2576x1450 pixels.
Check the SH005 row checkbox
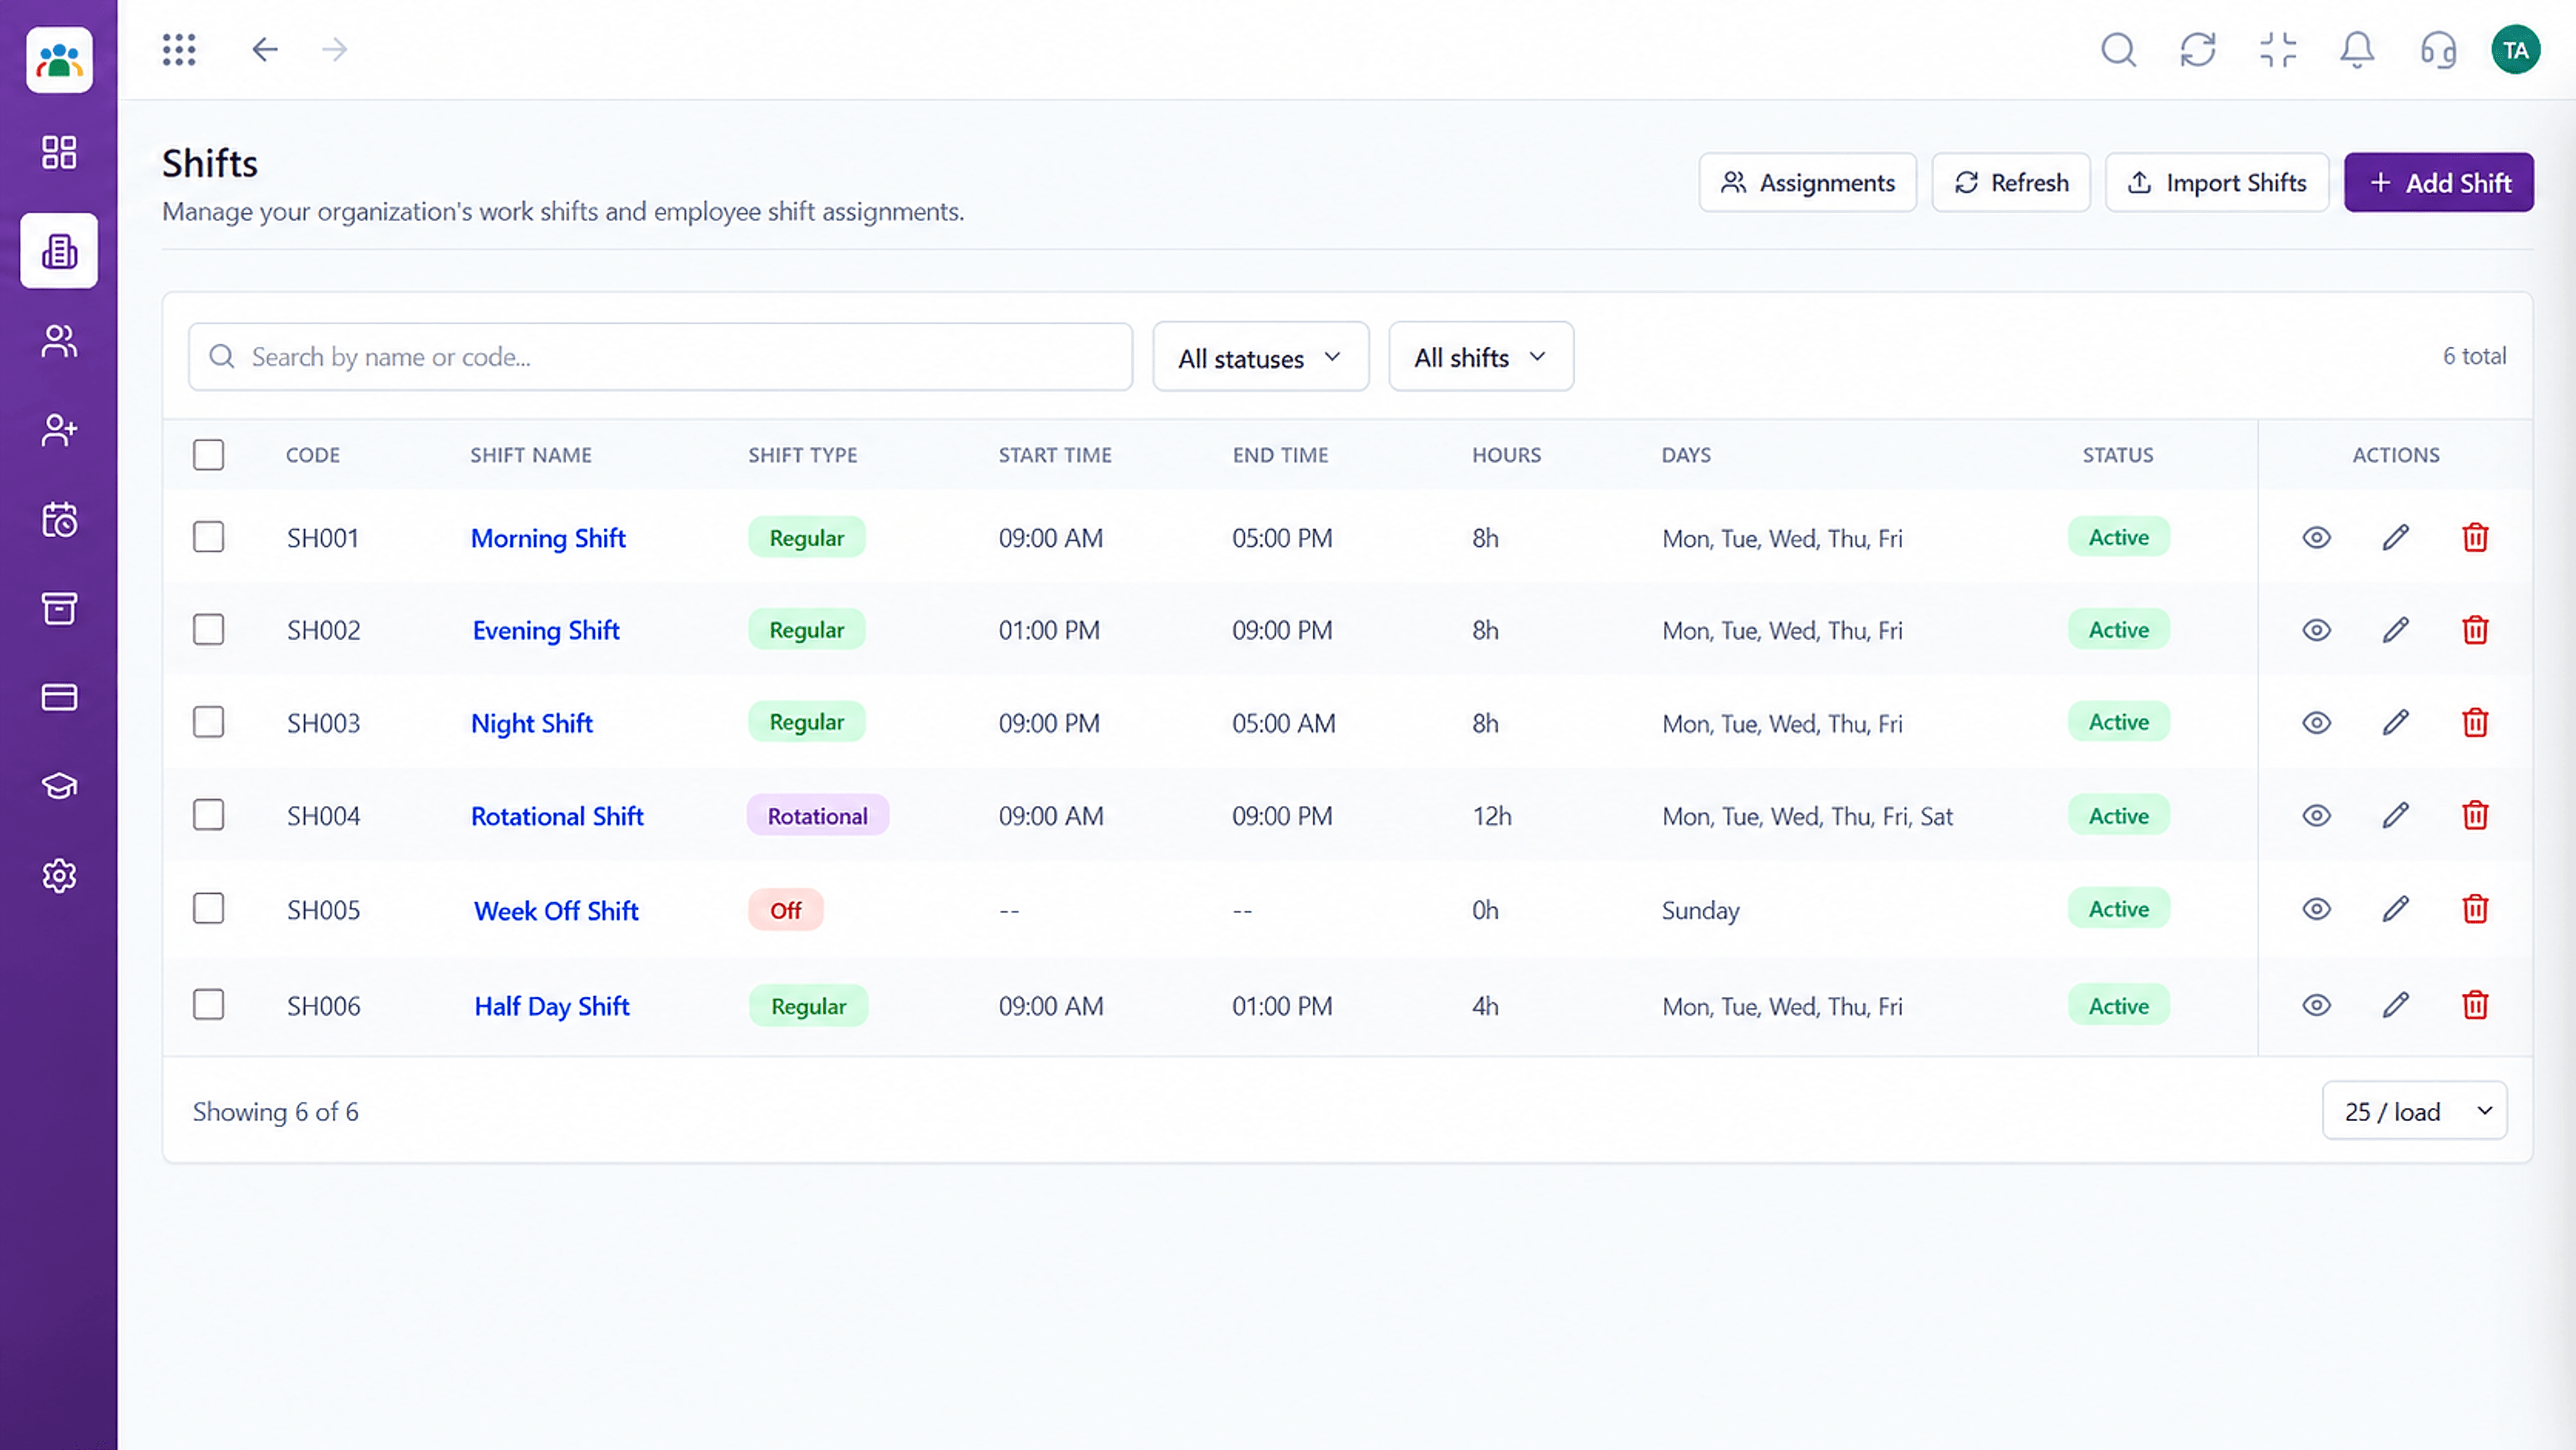click(208, 909)
